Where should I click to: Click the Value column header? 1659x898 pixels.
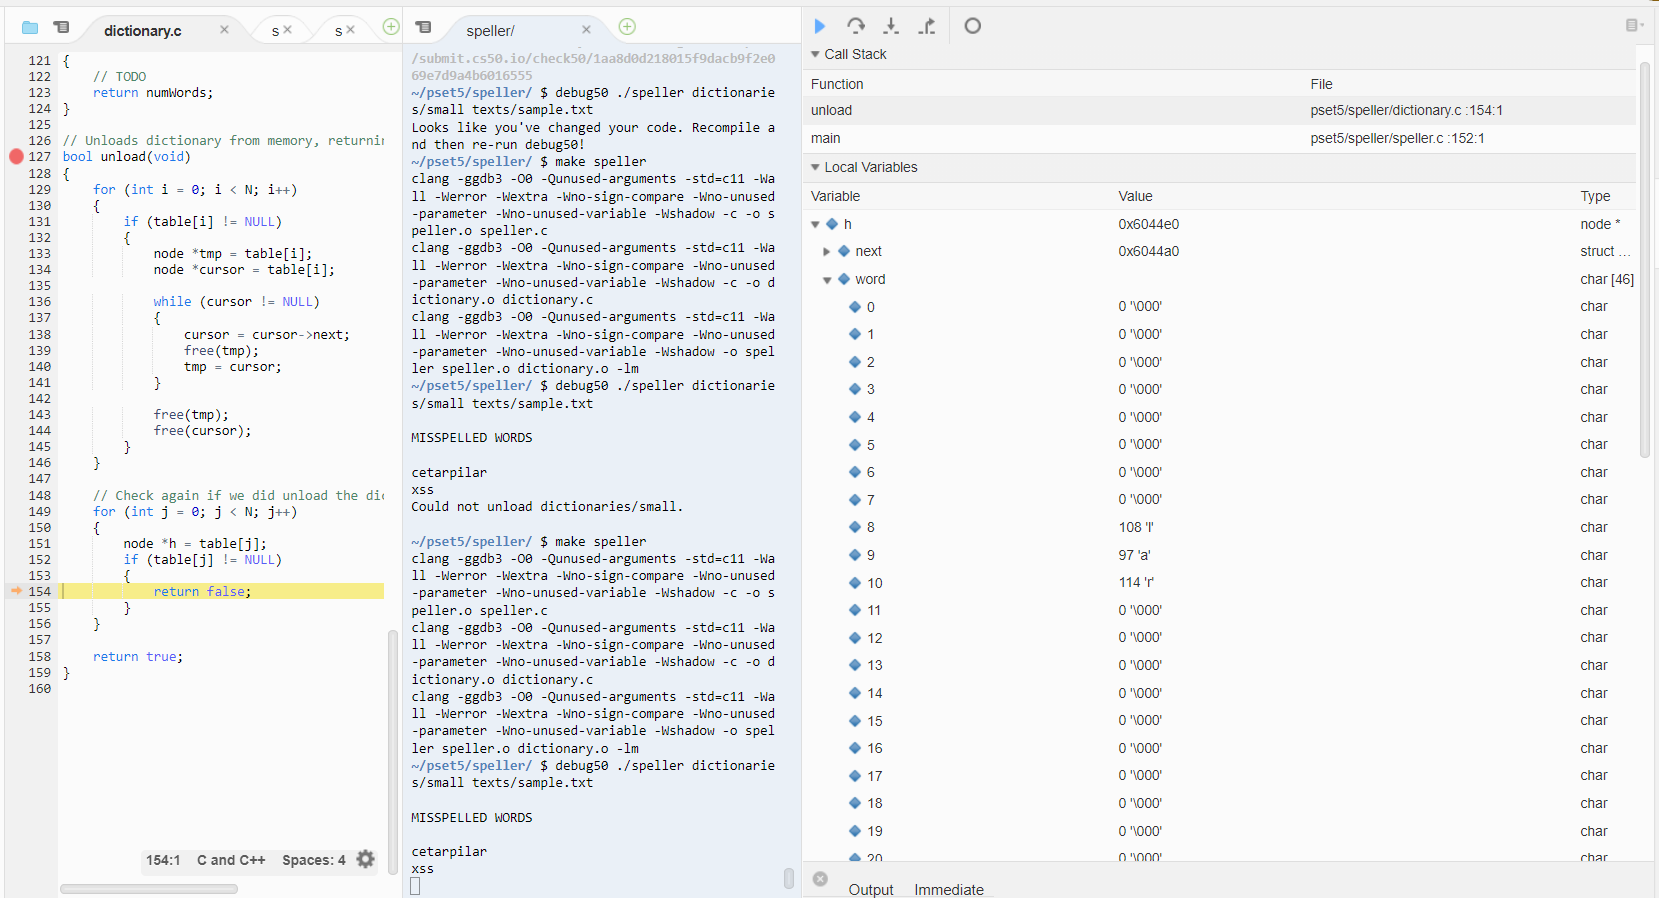click(x=1135, y=196)
